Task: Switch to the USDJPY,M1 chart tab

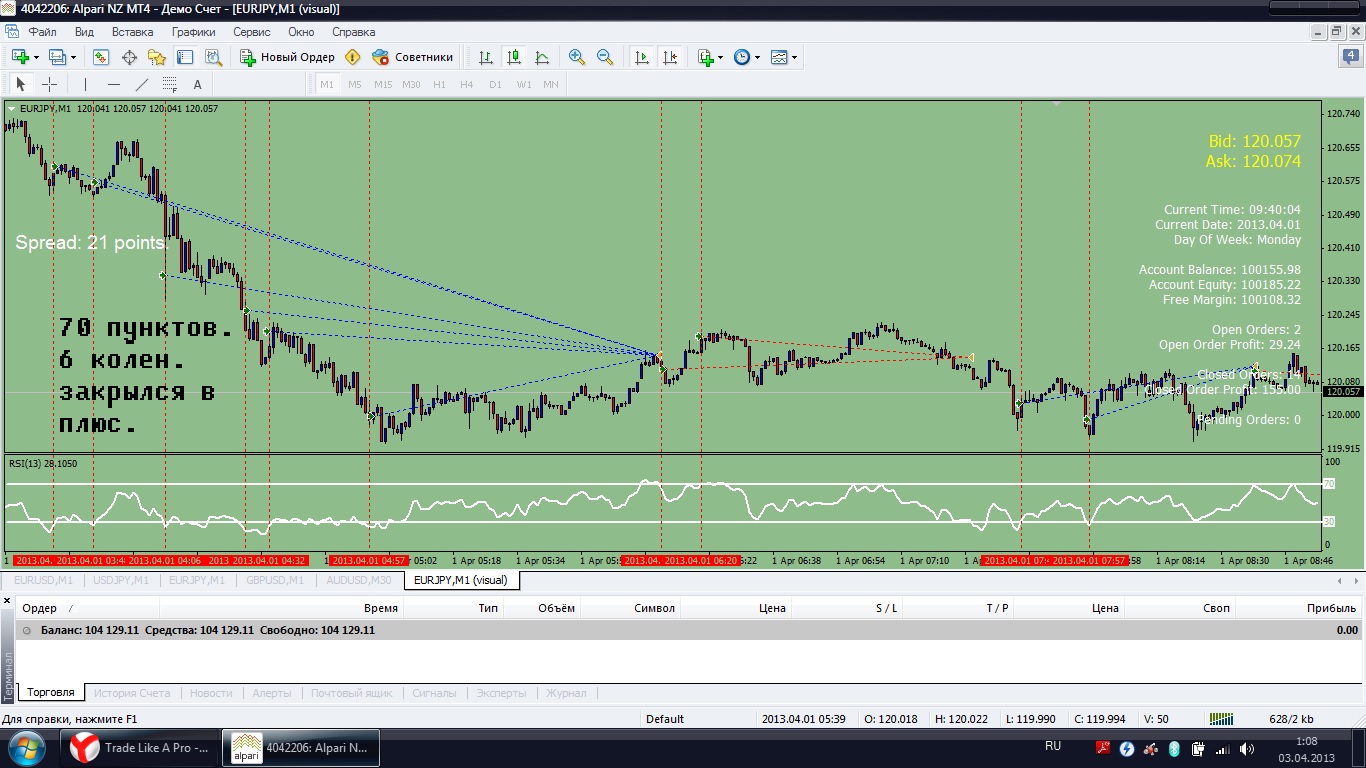Action: [x=121, y=580]
